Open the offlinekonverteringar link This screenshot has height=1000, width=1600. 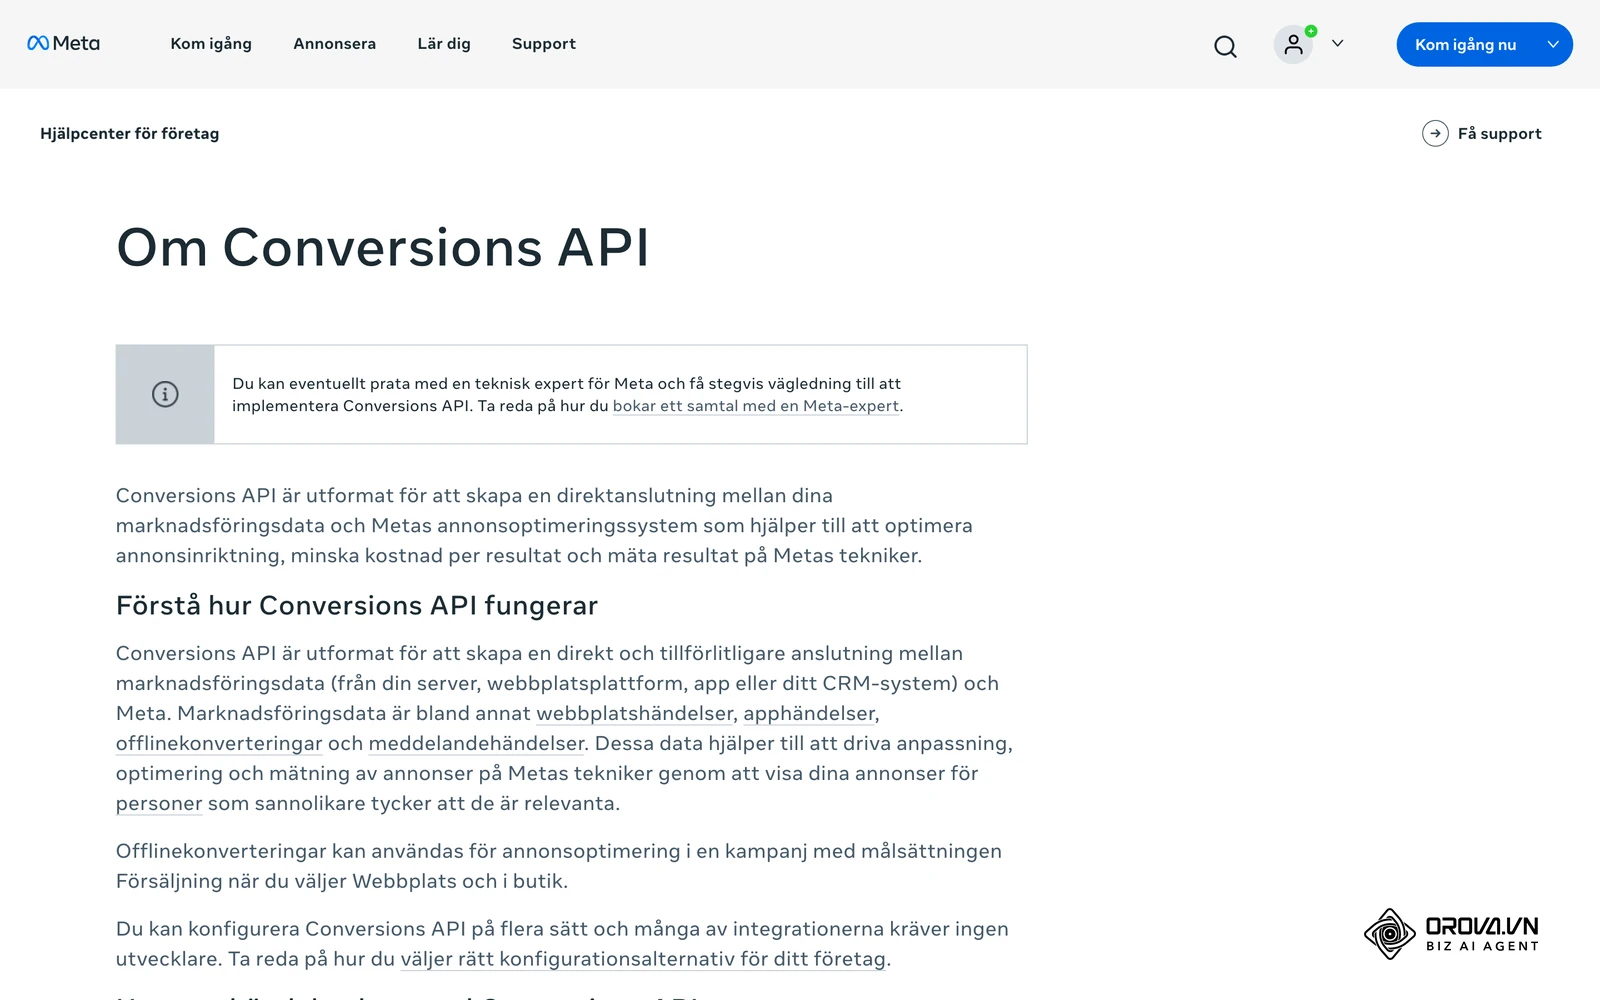(219, 743)
